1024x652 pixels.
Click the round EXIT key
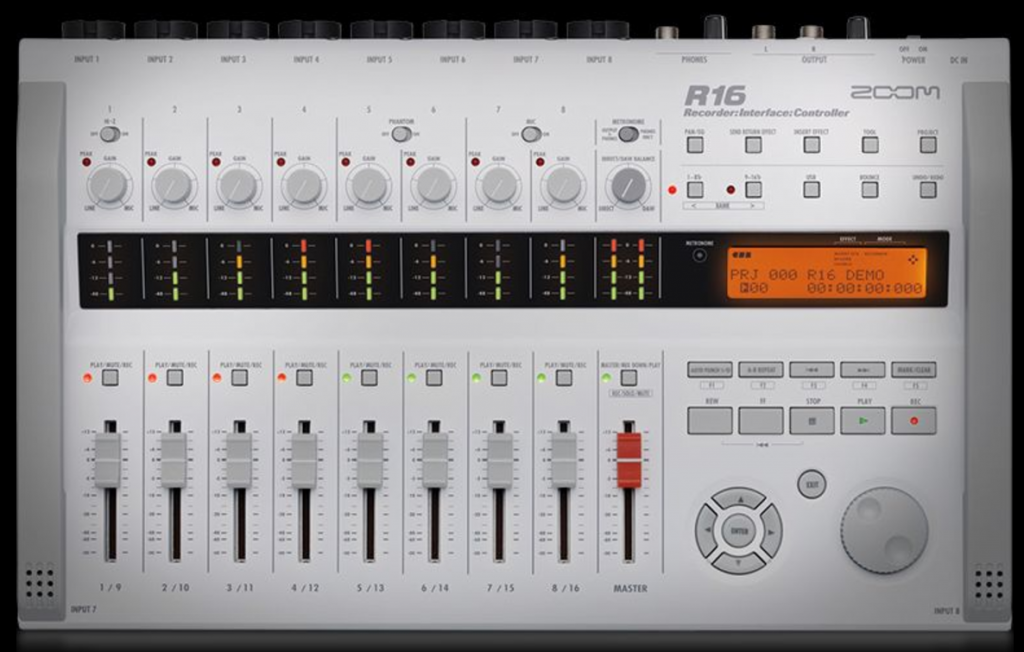click(812, 485)
